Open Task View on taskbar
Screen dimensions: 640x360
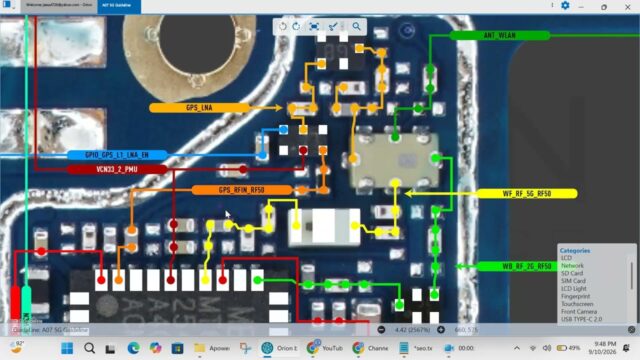110,349
